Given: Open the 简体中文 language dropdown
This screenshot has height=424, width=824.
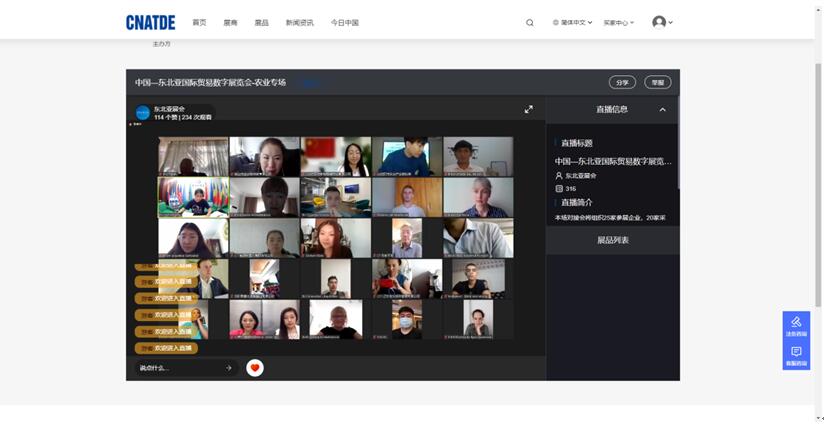Looking at the screenshot, I should [572, 22].
